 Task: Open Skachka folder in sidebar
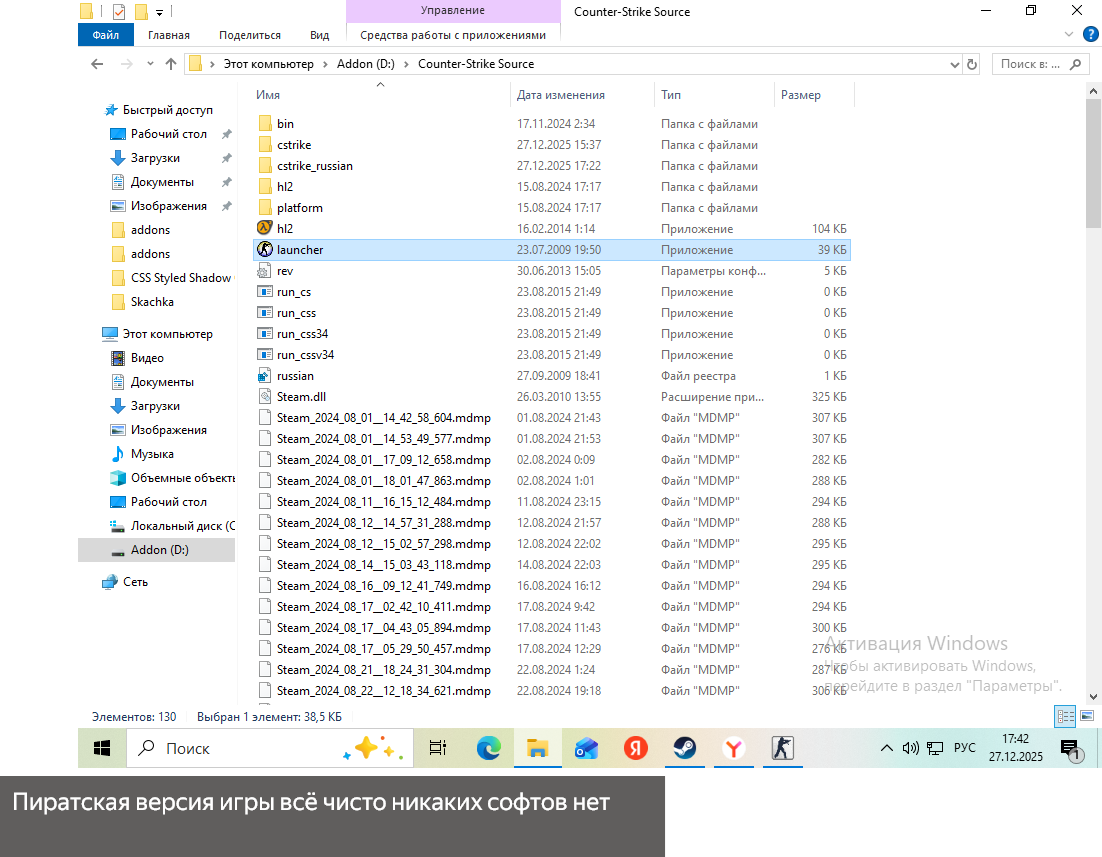point(152,302)
